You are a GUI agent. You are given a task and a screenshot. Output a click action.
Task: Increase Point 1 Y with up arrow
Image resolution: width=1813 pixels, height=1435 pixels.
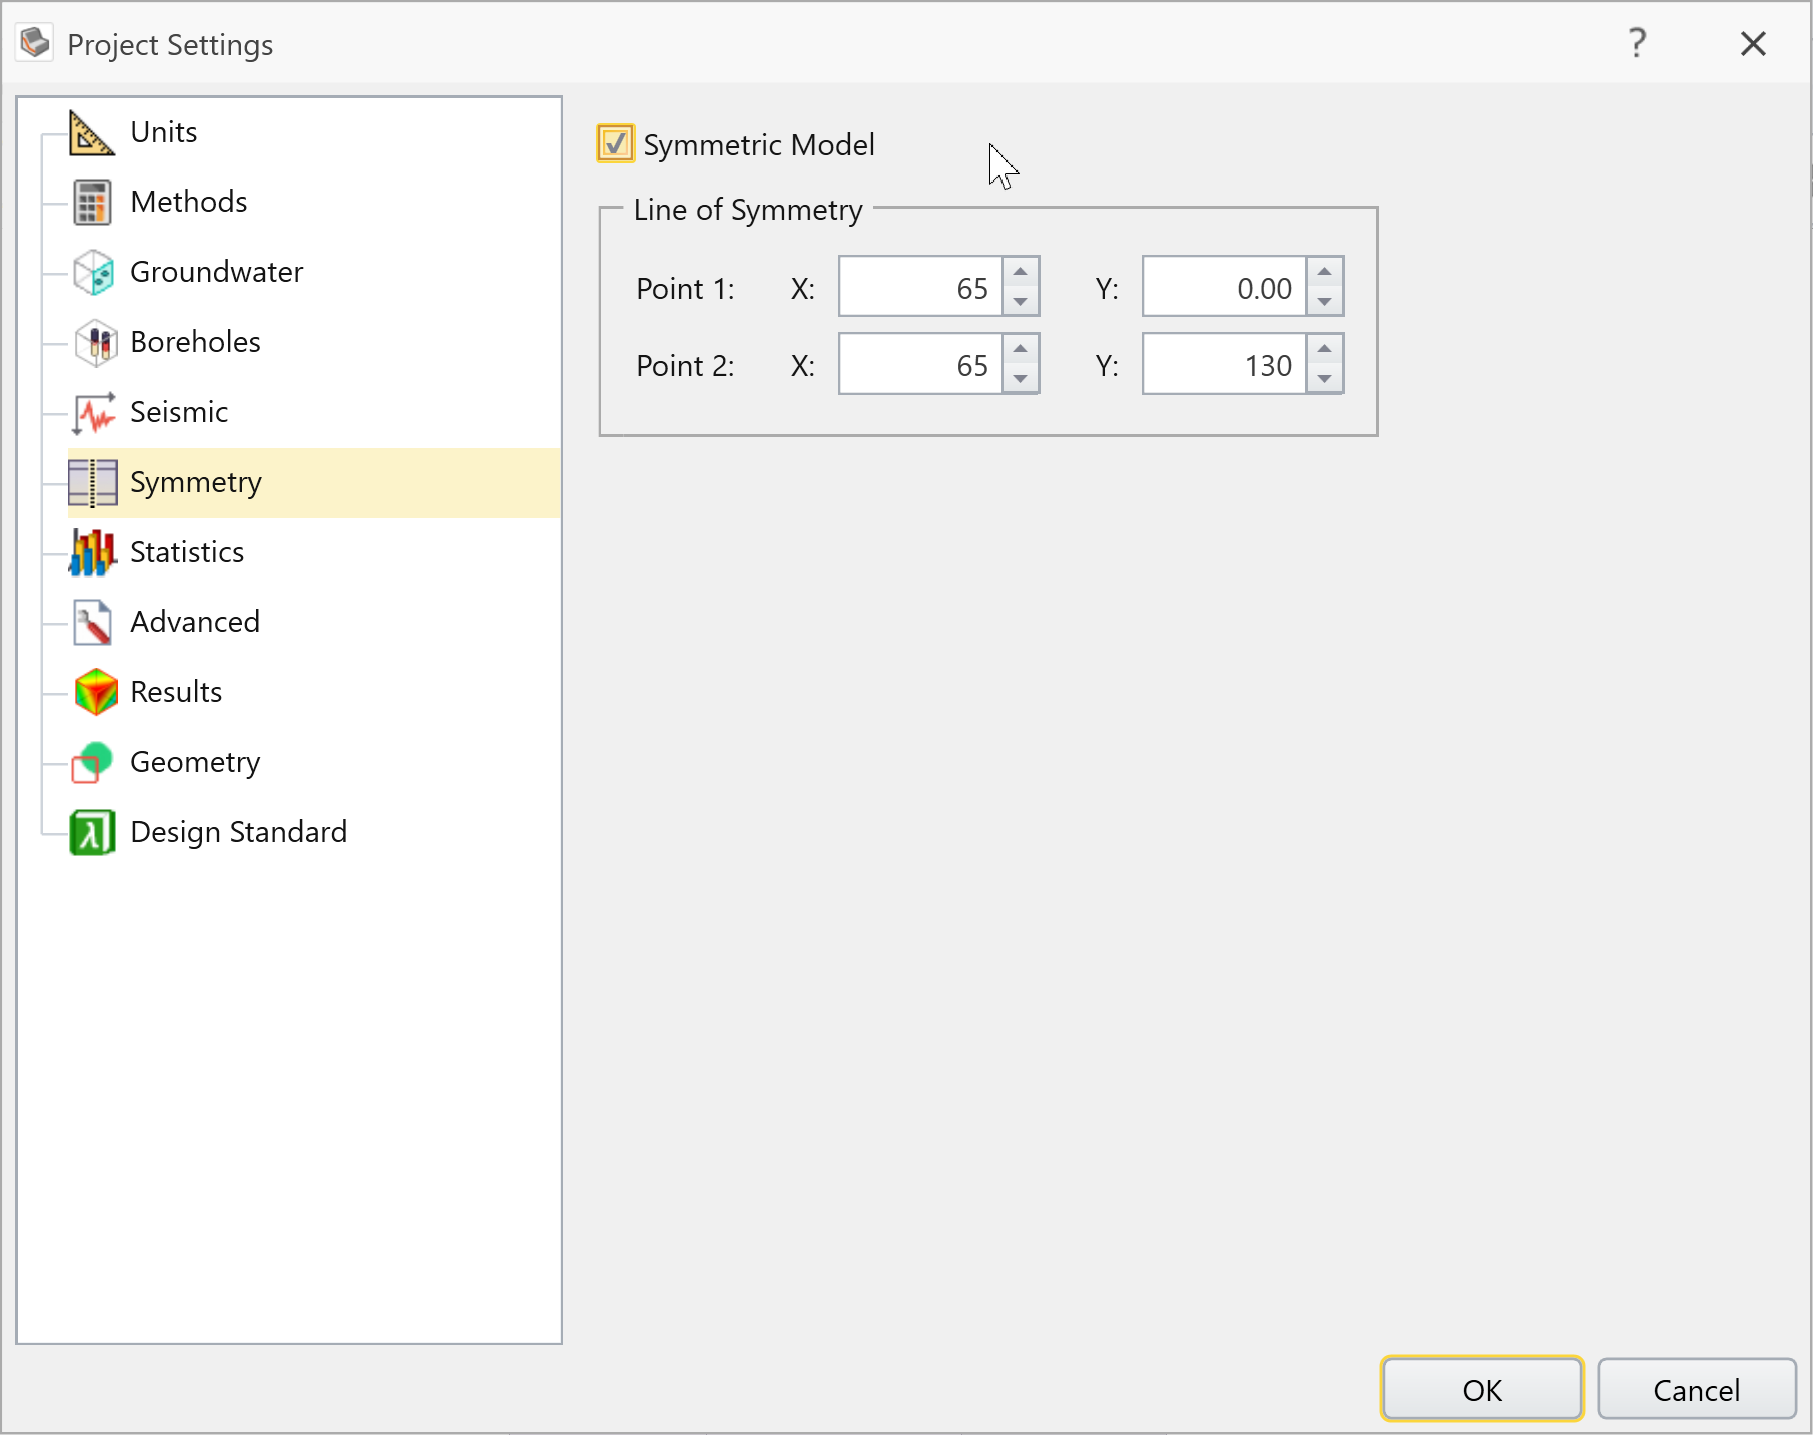point(1324,272)
